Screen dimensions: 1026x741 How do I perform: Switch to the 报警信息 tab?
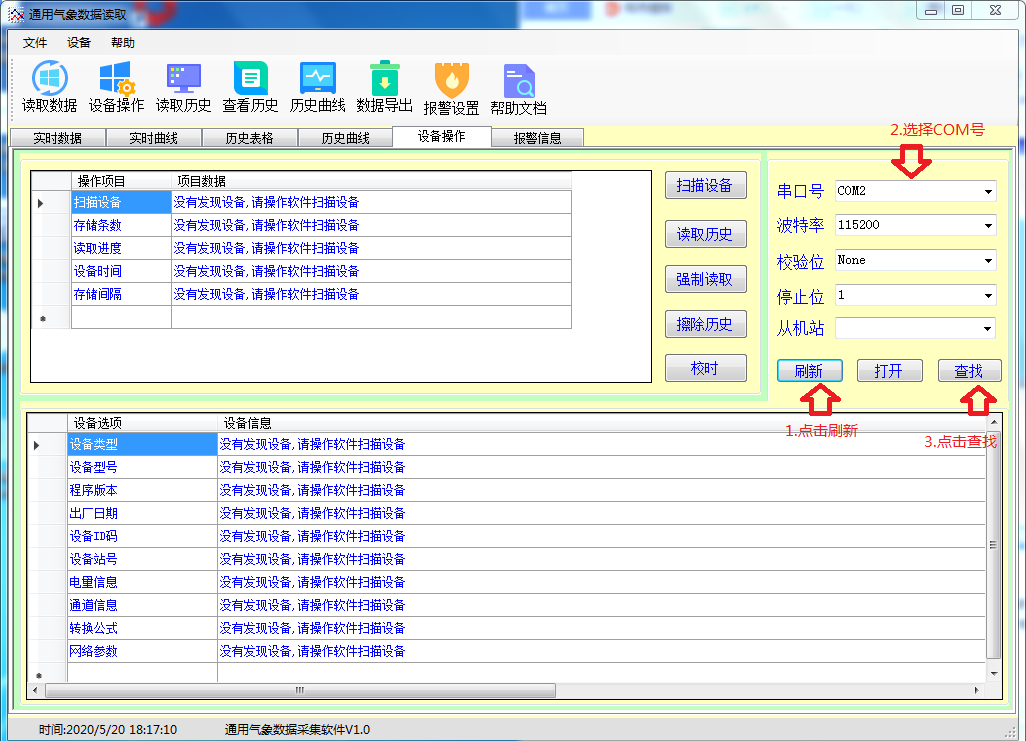click(x=537, y=138)
